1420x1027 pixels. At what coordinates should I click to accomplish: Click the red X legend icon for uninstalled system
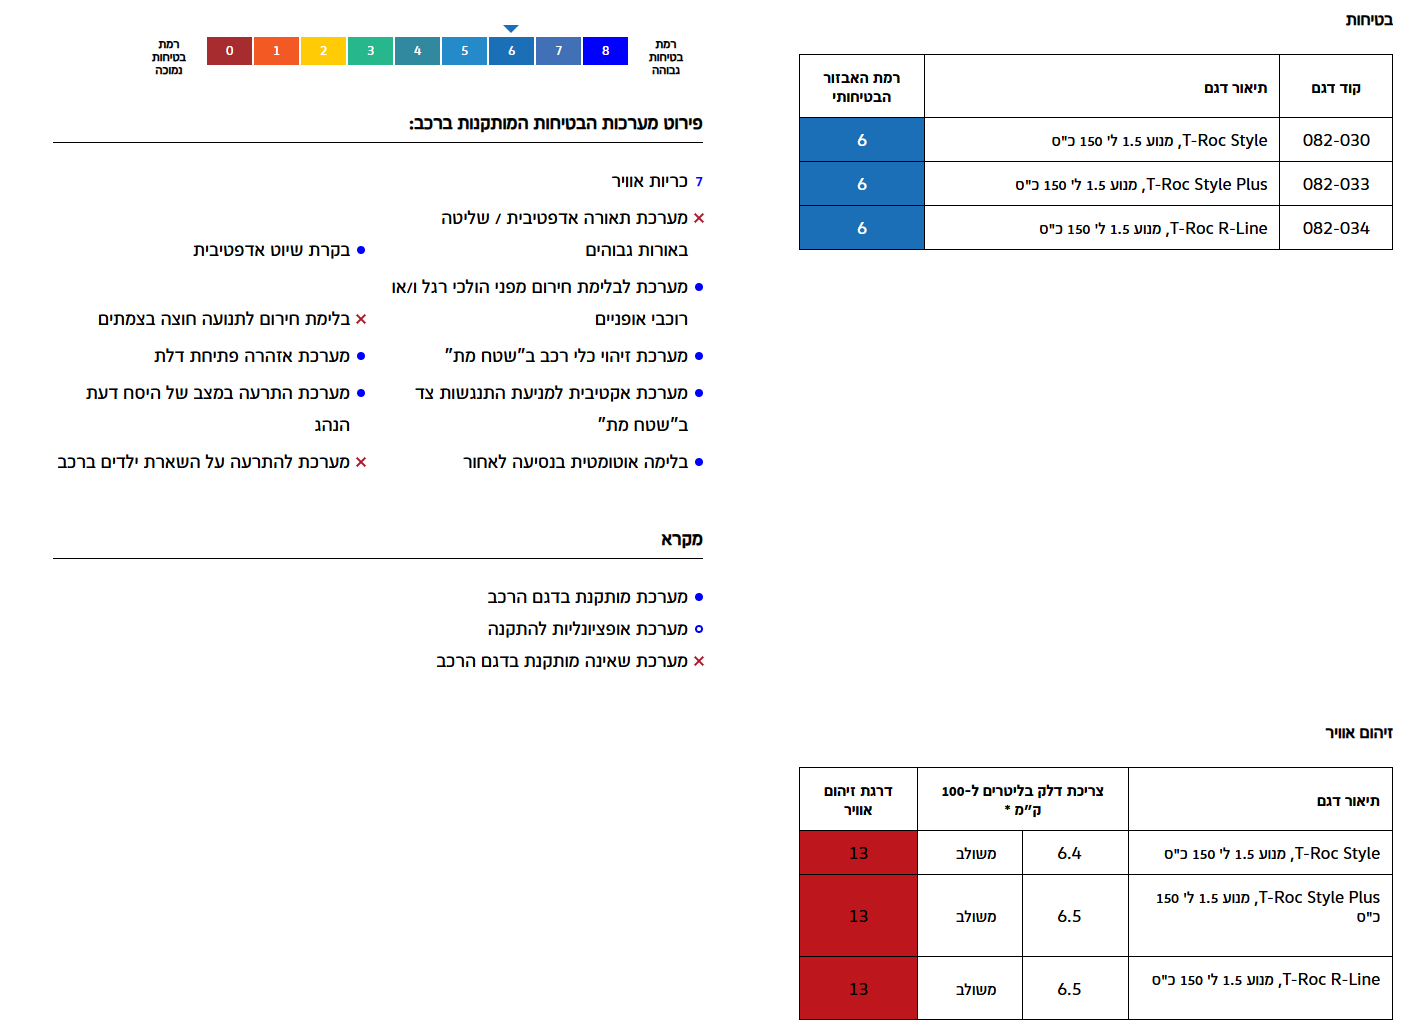tap(699, 661)
